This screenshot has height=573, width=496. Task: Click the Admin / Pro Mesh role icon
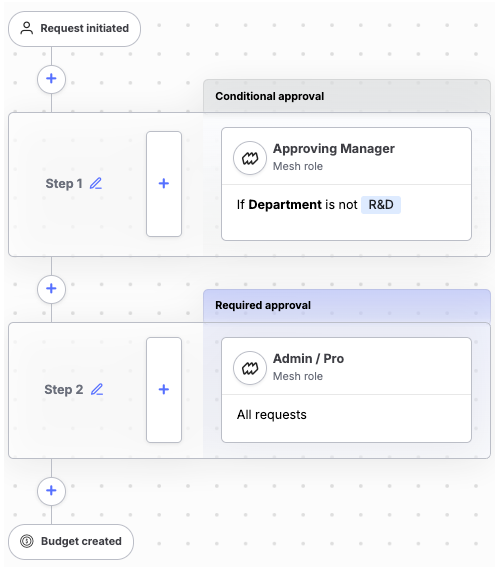[x=250, y=368]
